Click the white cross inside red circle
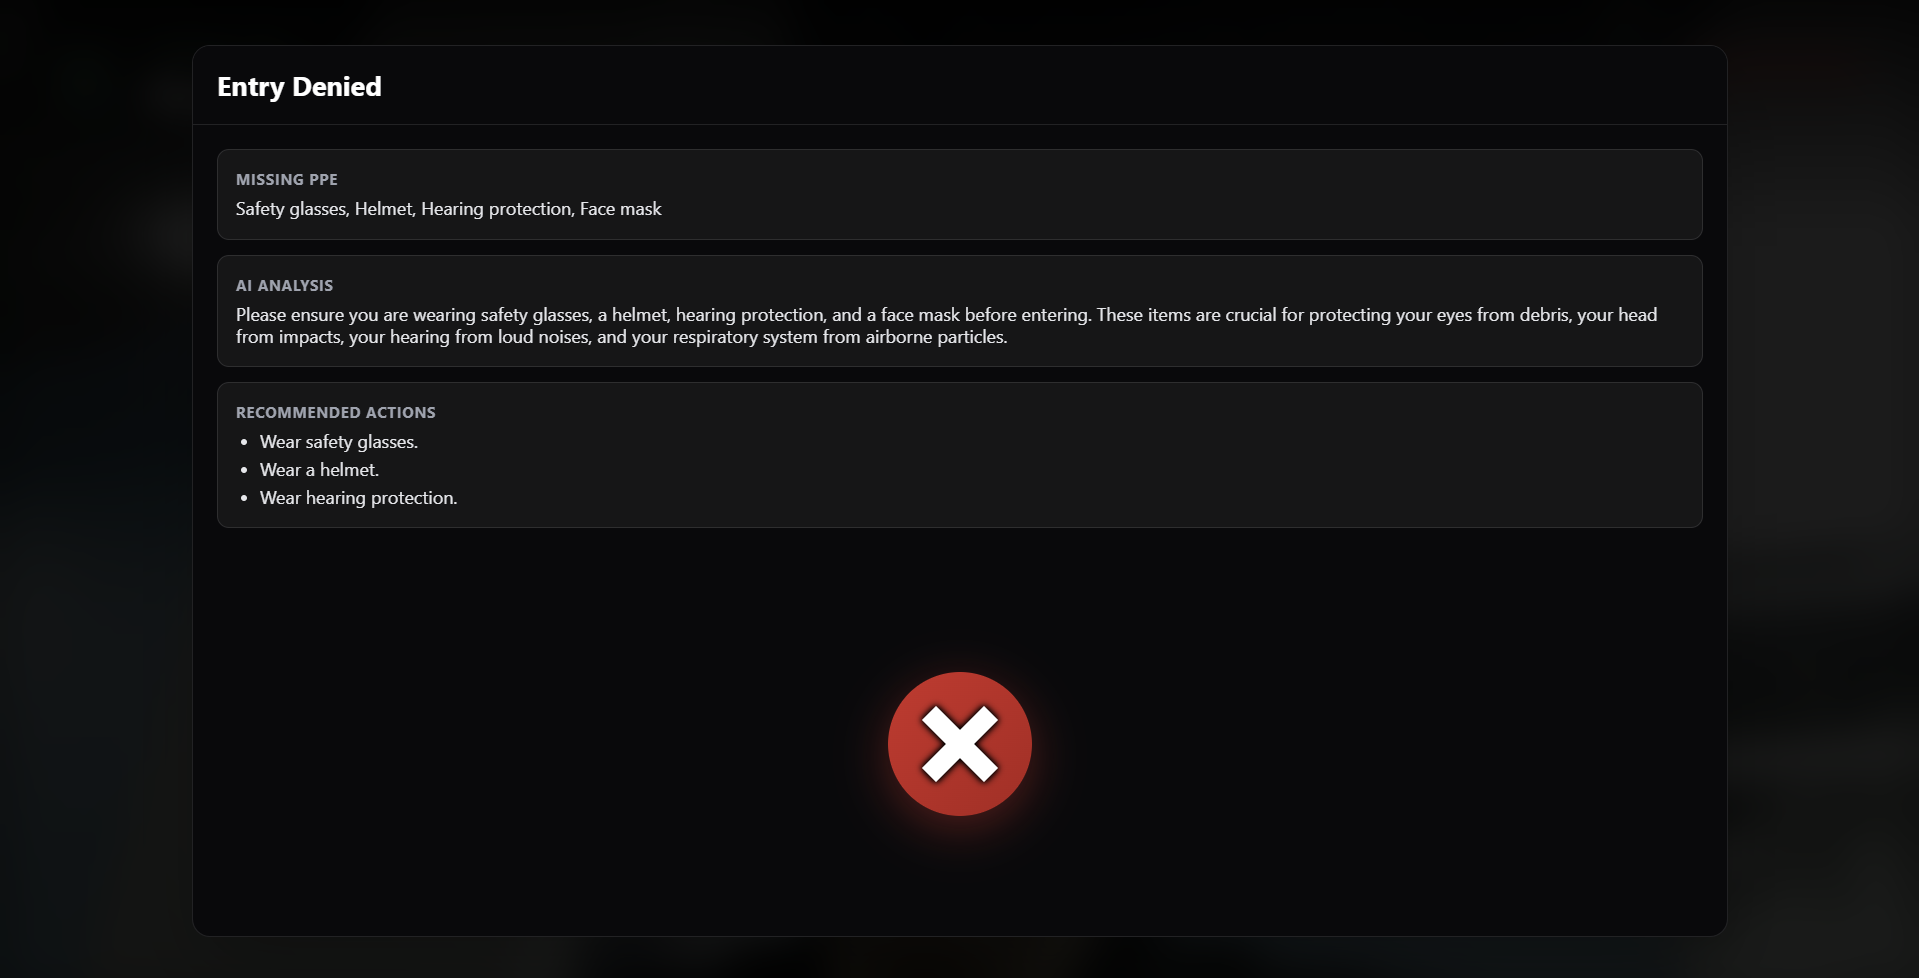 pyautogui.click(x=959, y=744)
